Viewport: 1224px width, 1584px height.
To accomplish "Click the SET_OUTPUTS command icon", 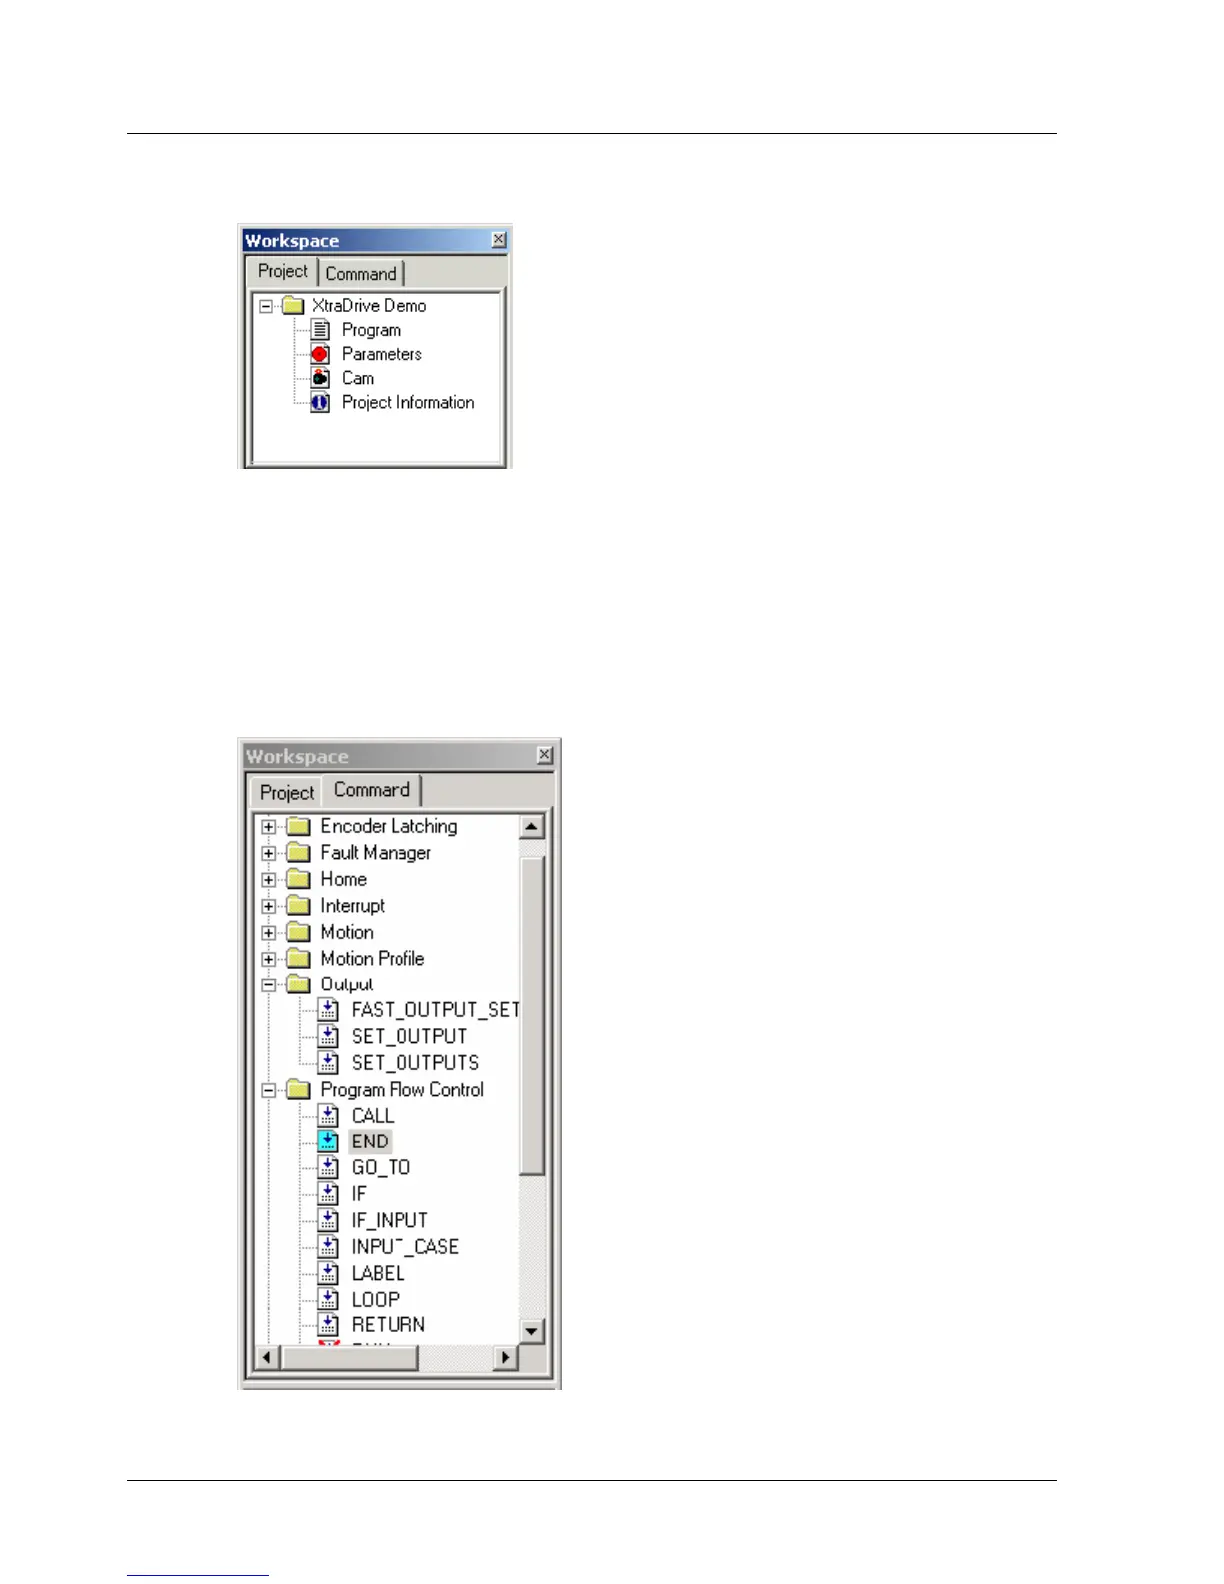I will 328,1062.
